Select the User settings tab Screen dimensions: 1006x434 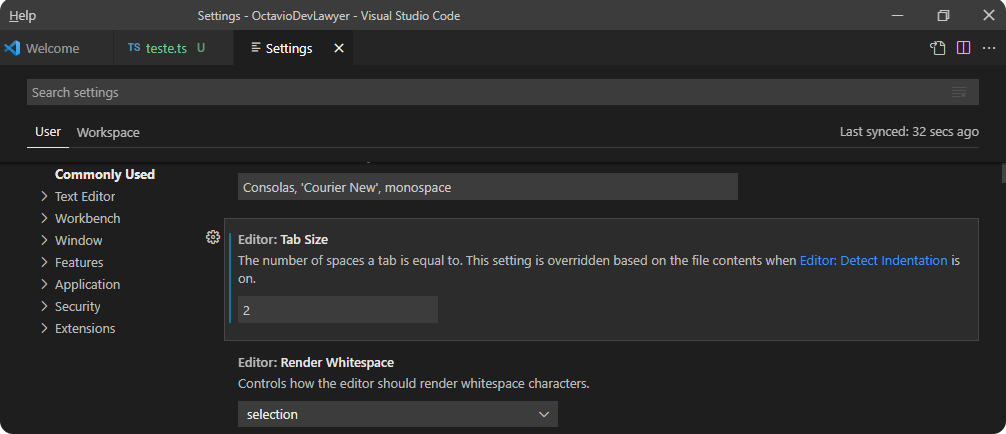click(x=48, y=132)
